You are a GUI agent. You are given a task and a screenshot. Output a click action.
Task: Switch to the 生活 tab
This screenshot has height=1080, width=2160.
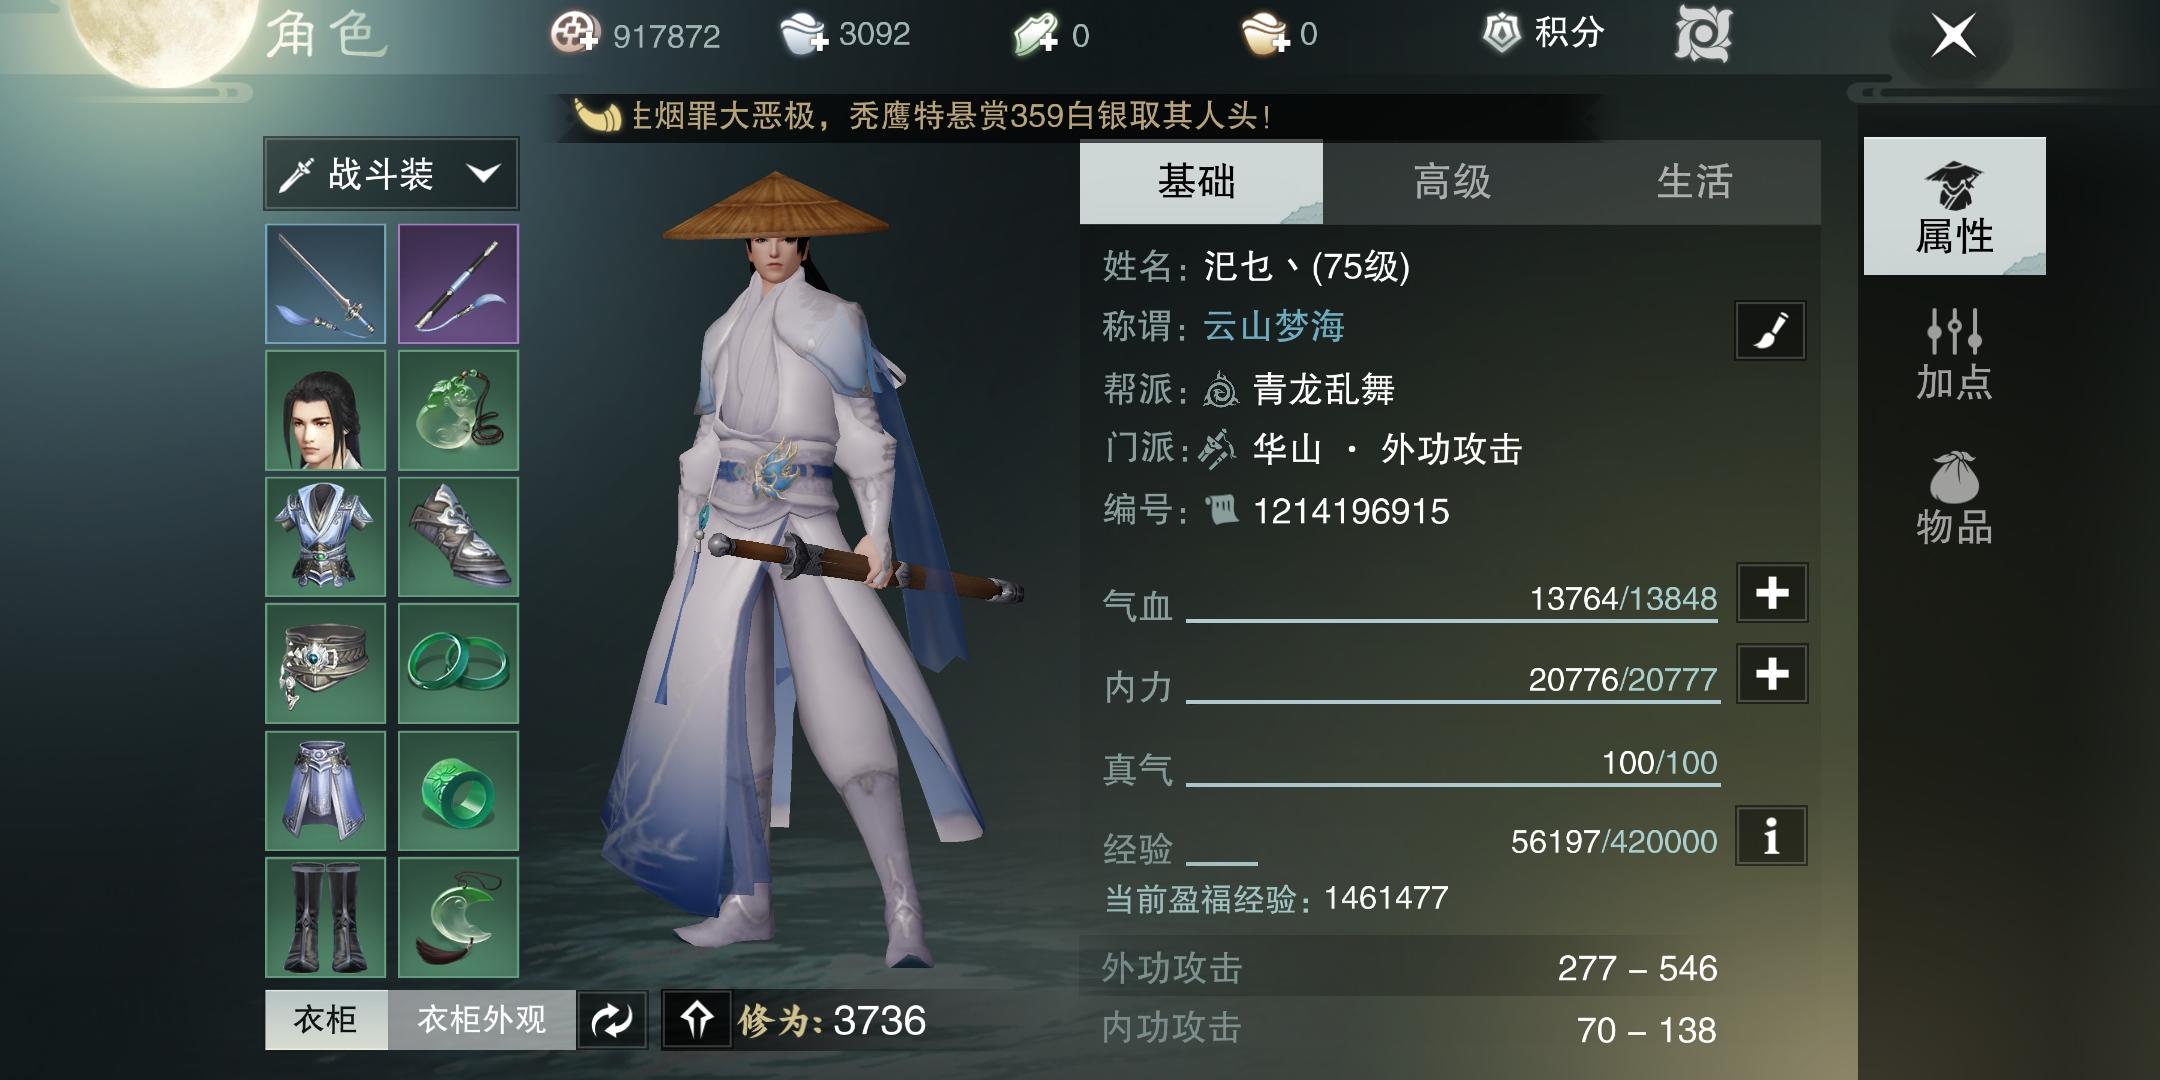(x=1694, y=182)
